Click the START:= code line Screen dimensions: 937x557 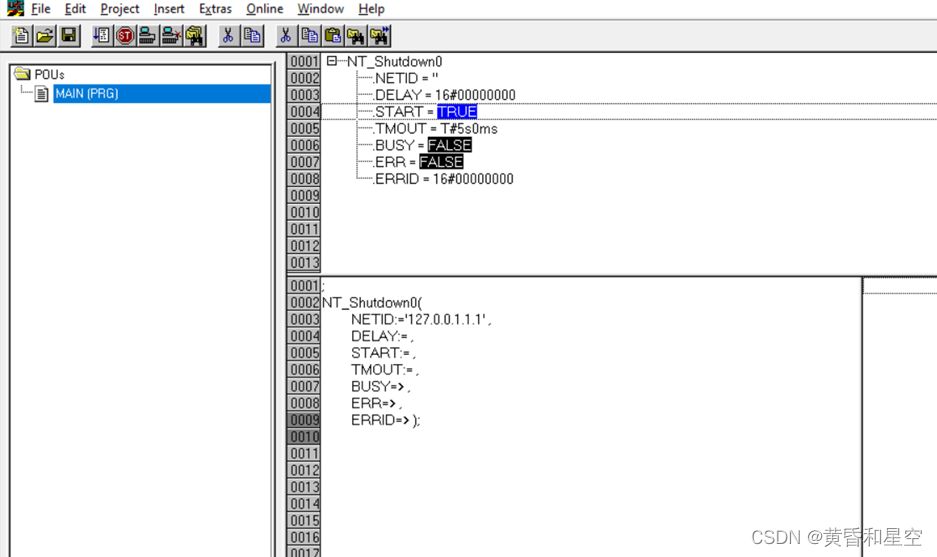coord(383,353)
